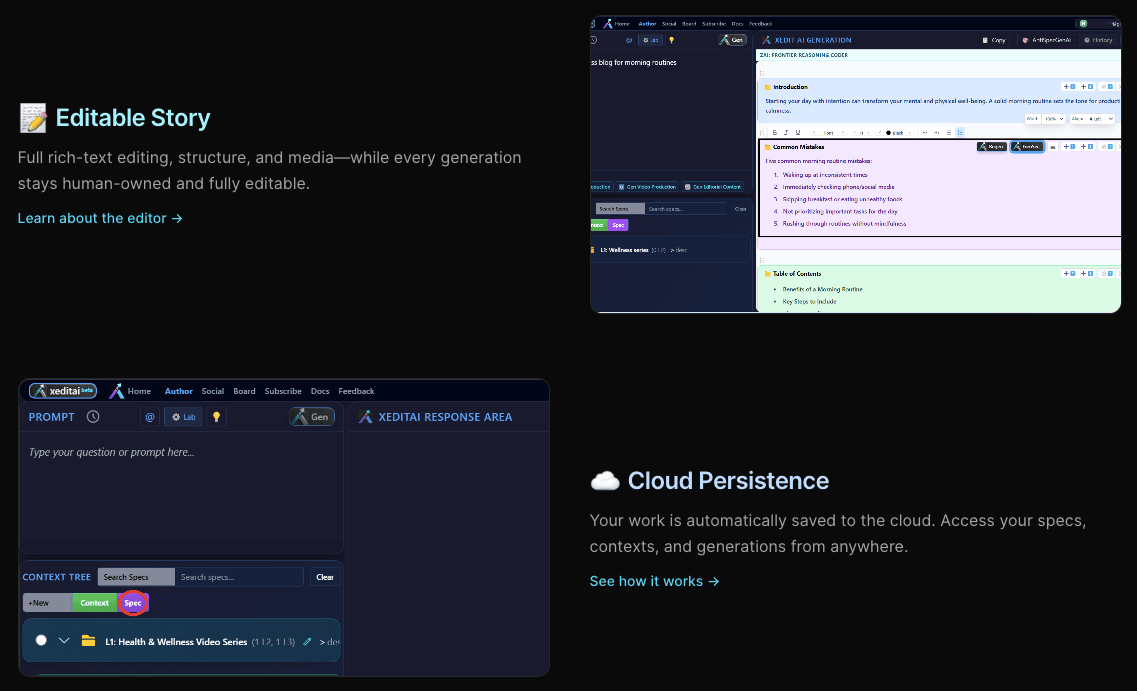The width and height of the screenshot is (1137, 691).
Task: Click the pencil edit icon on Health & Wellness row
Action: [307, 641]
